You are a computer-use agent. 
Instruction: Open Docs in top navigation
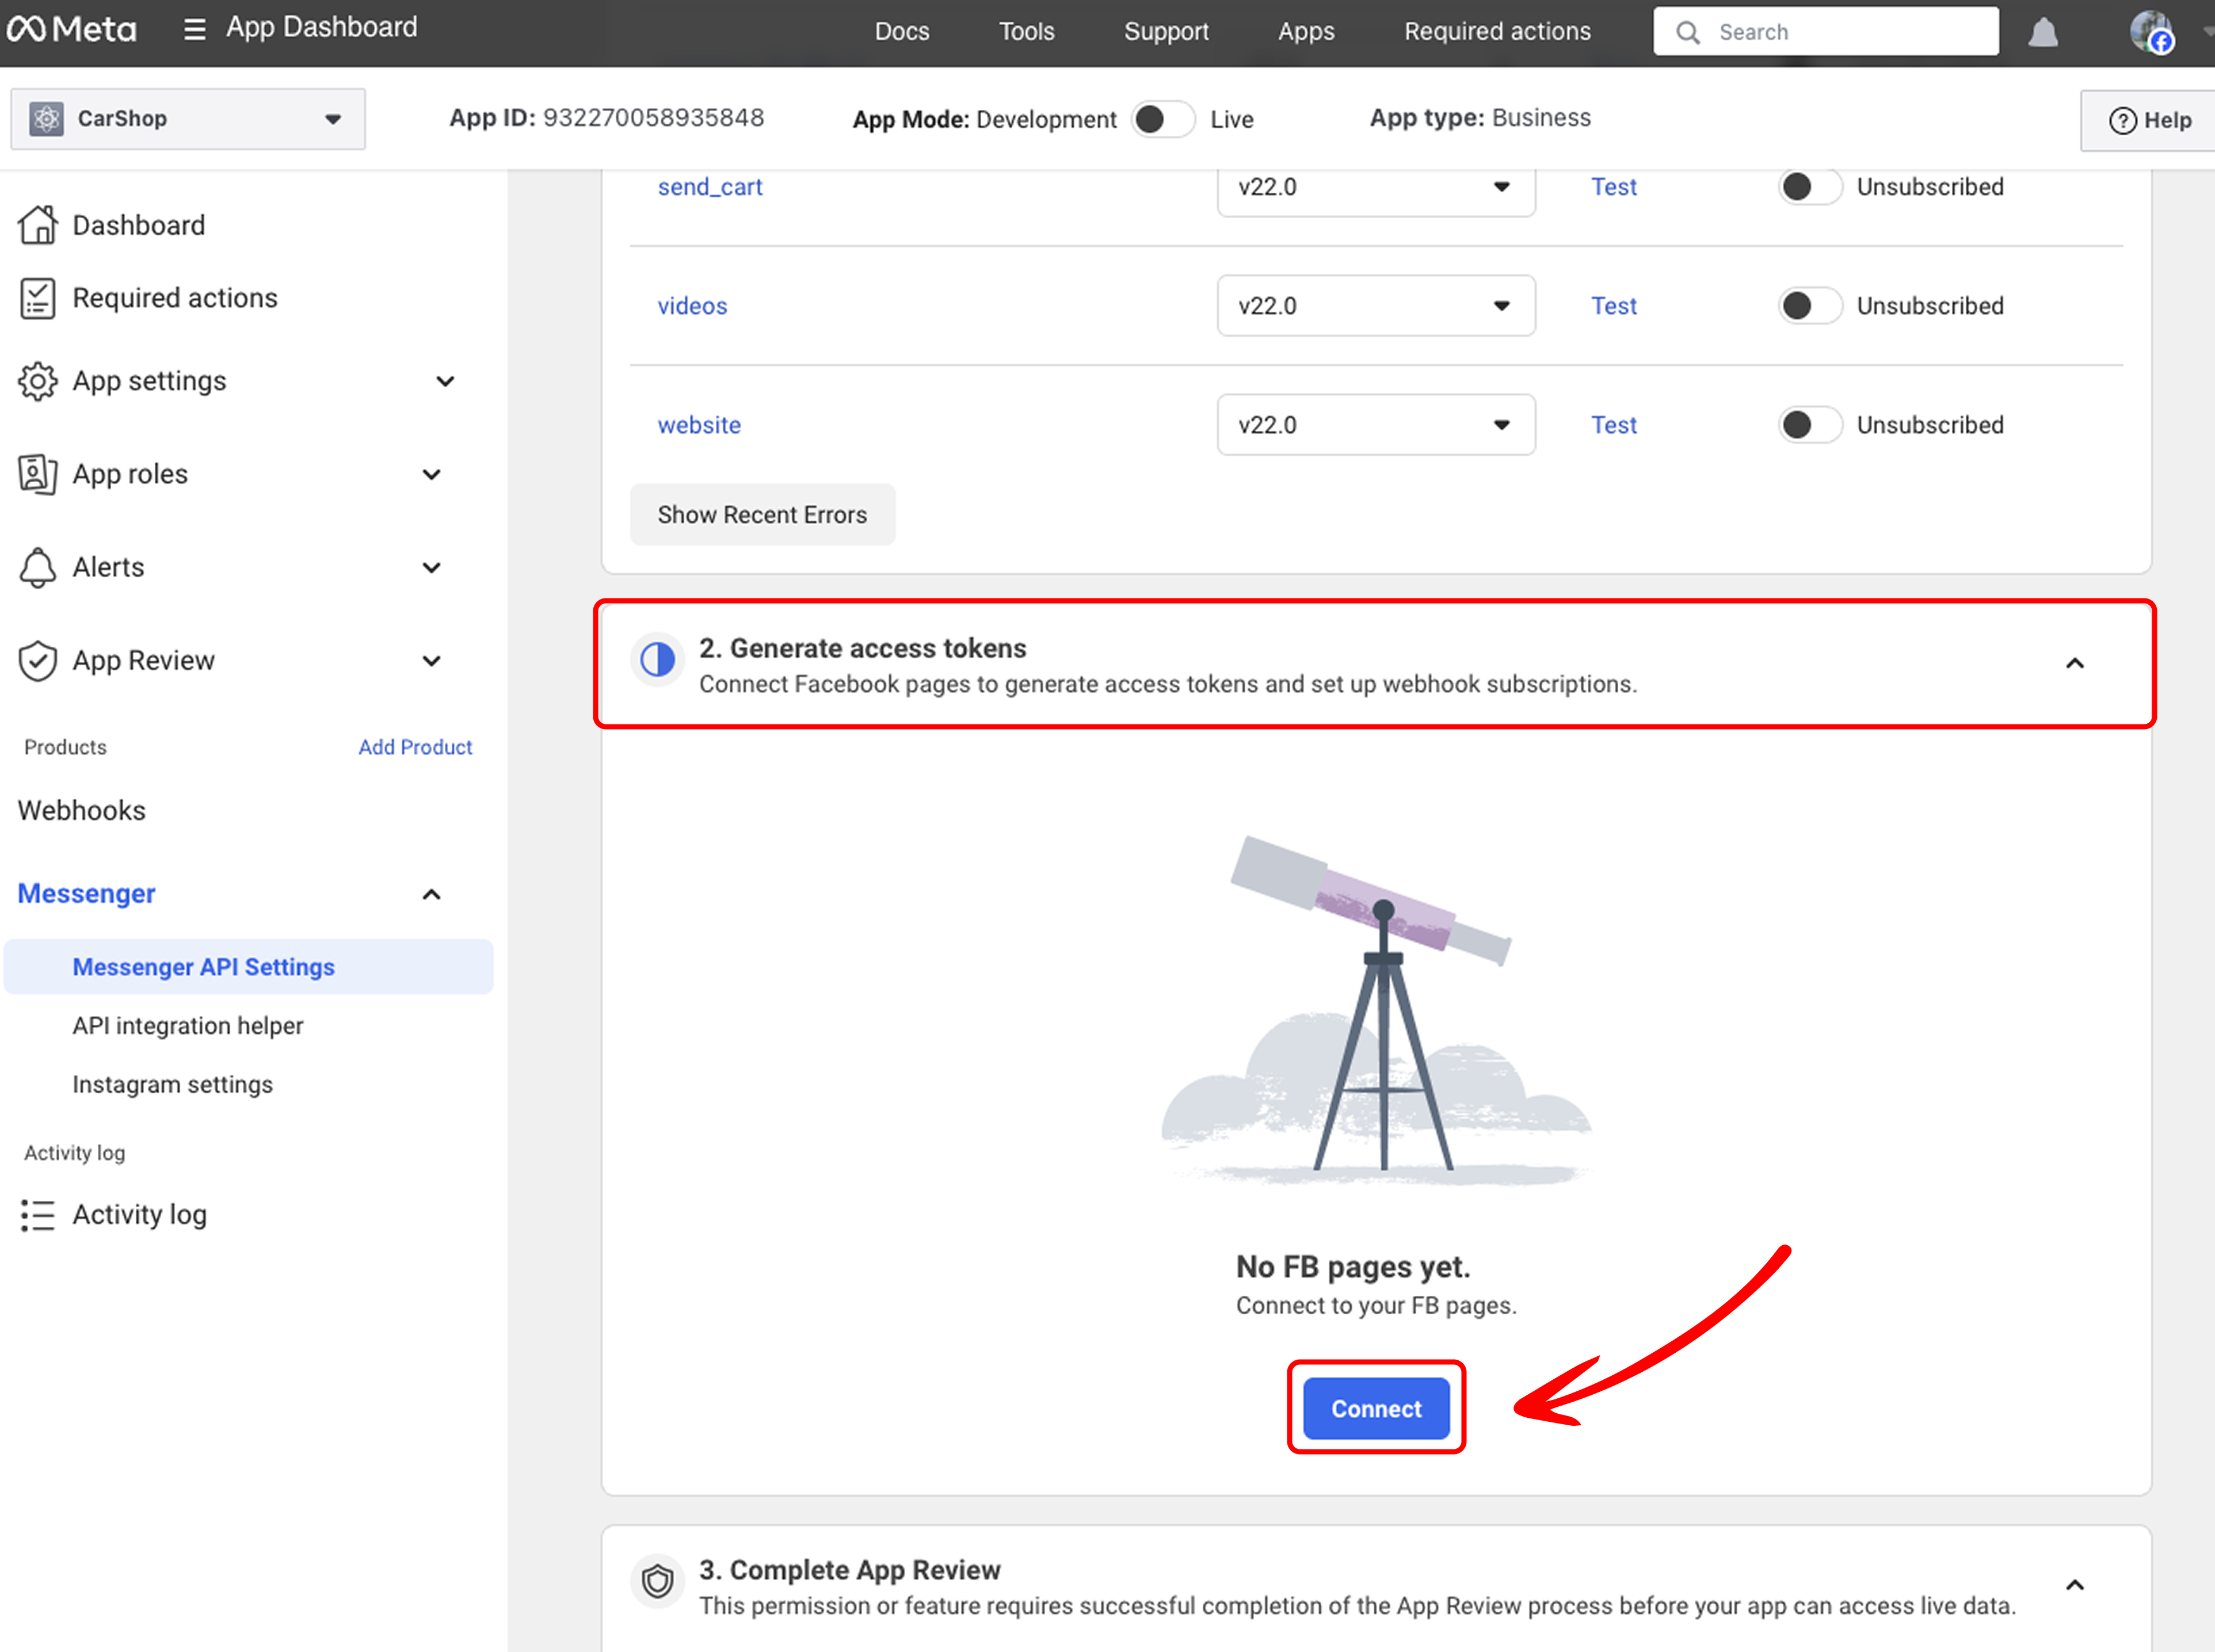point(902,32)
